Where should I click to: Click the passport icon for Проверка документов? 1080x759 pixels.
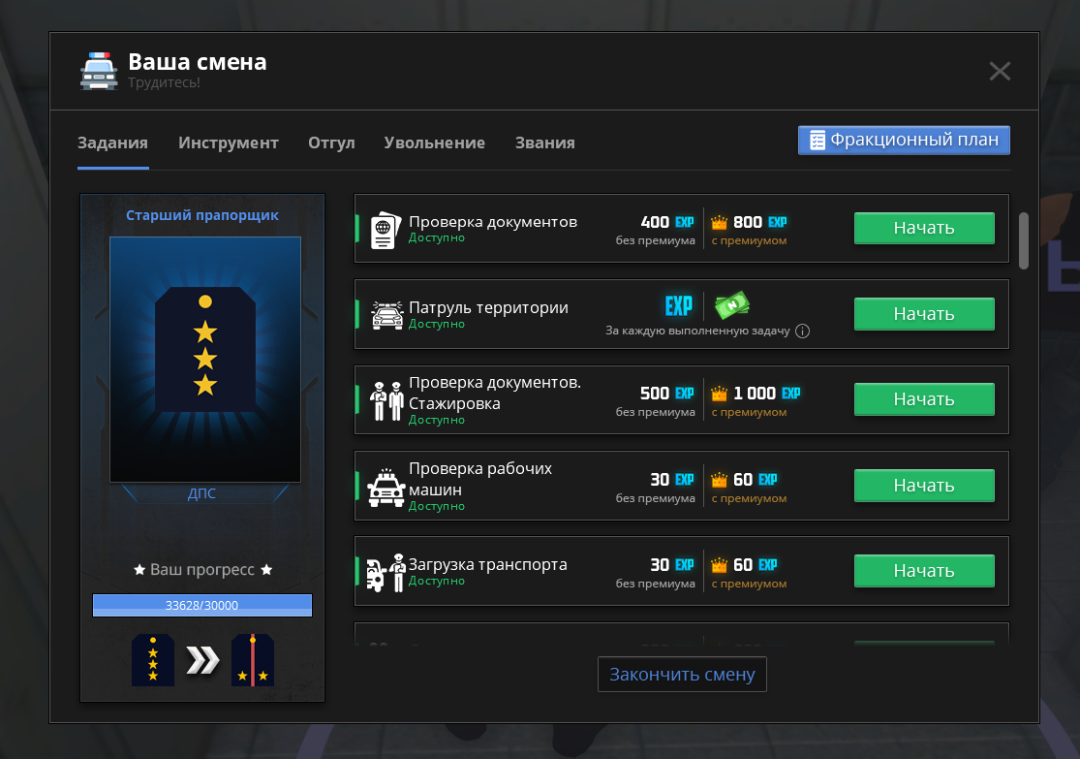pyautogui.click(x=385, y=229)
